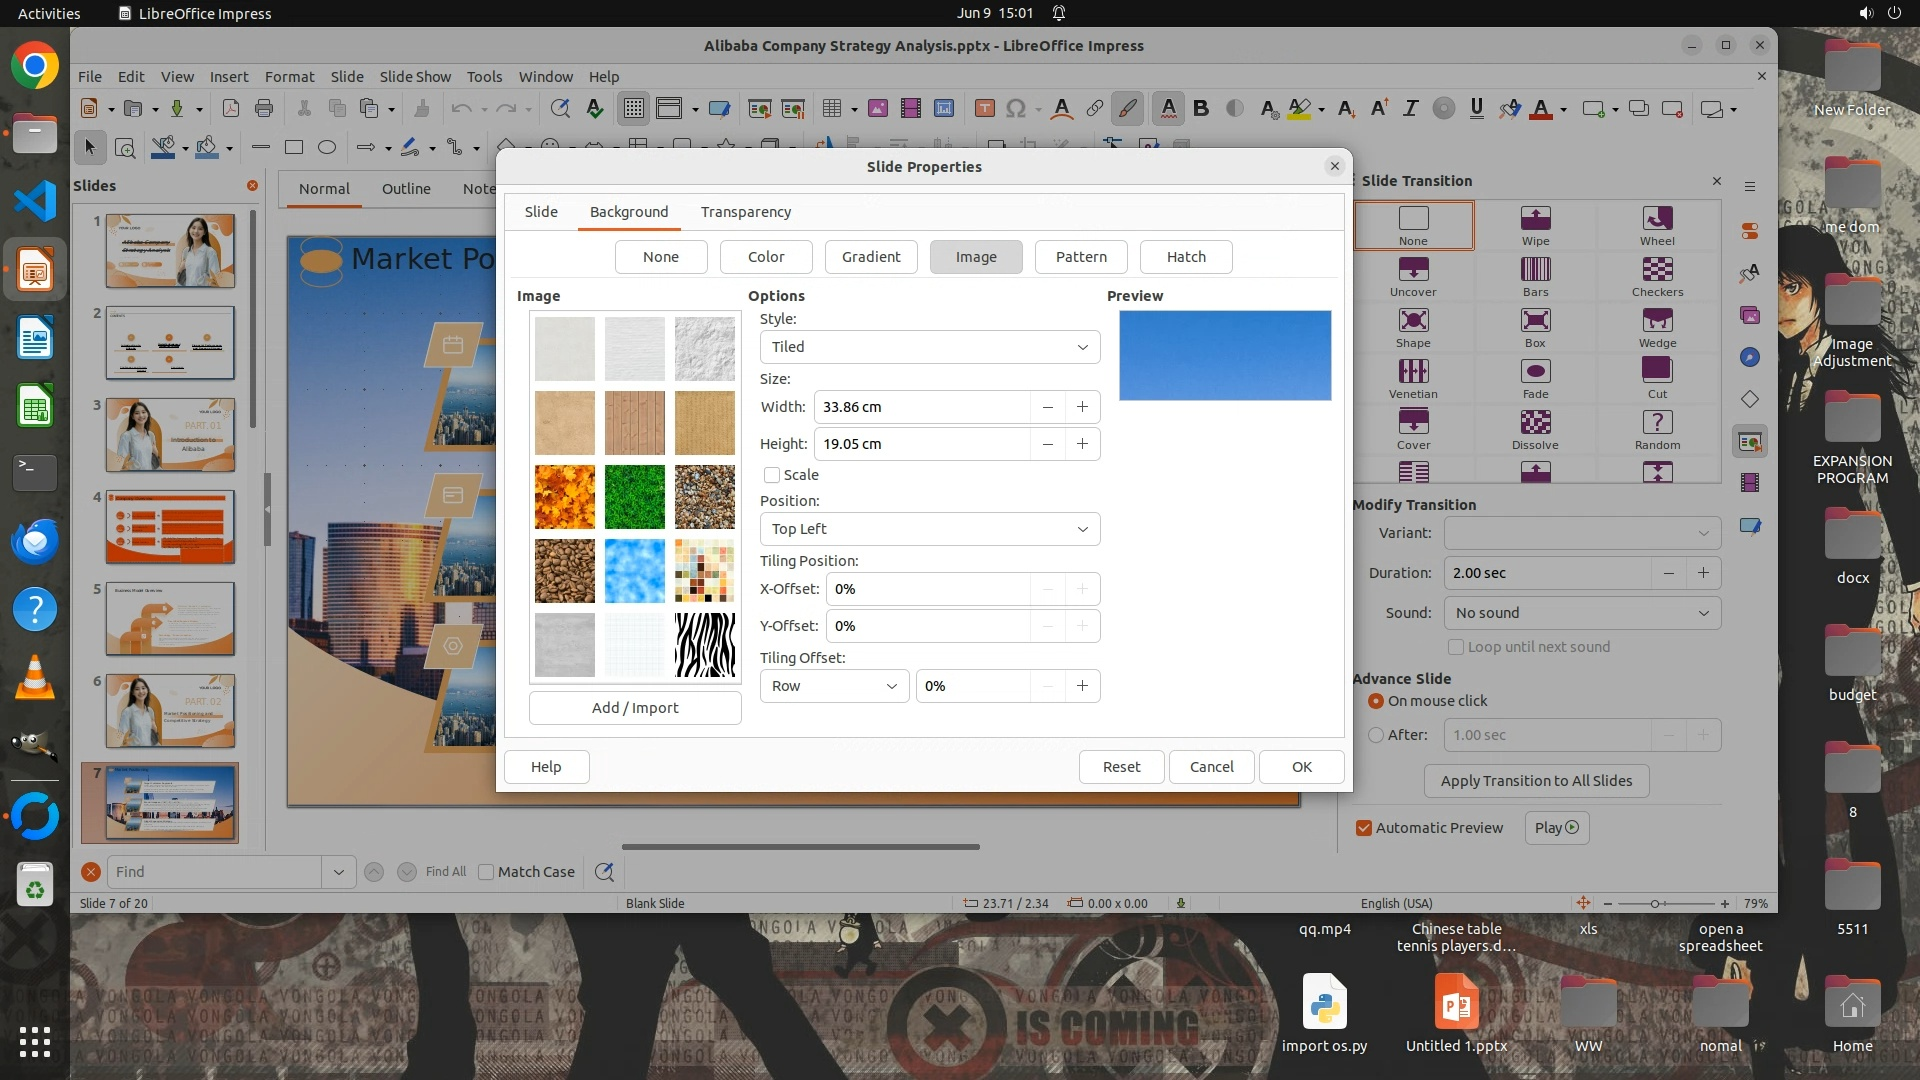Open the Style dropdown showing Tiled
The width and height of the screenshot is (1920, 1080).
(x=929, y=347)
